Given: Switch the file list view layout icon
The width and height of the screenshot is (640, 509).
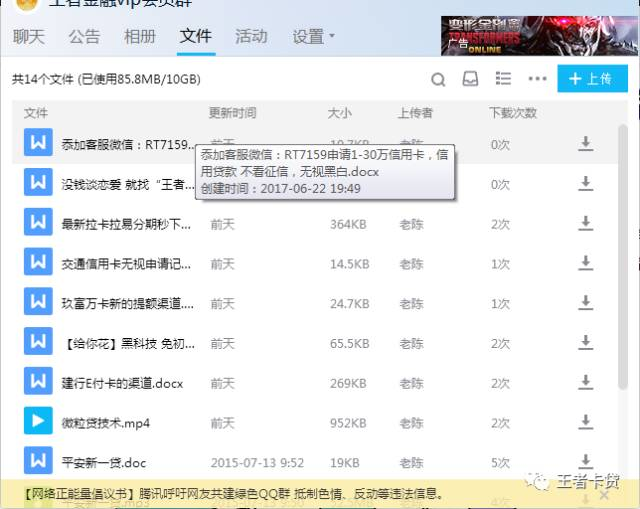Looking at the screenshot, I should 503,78.
